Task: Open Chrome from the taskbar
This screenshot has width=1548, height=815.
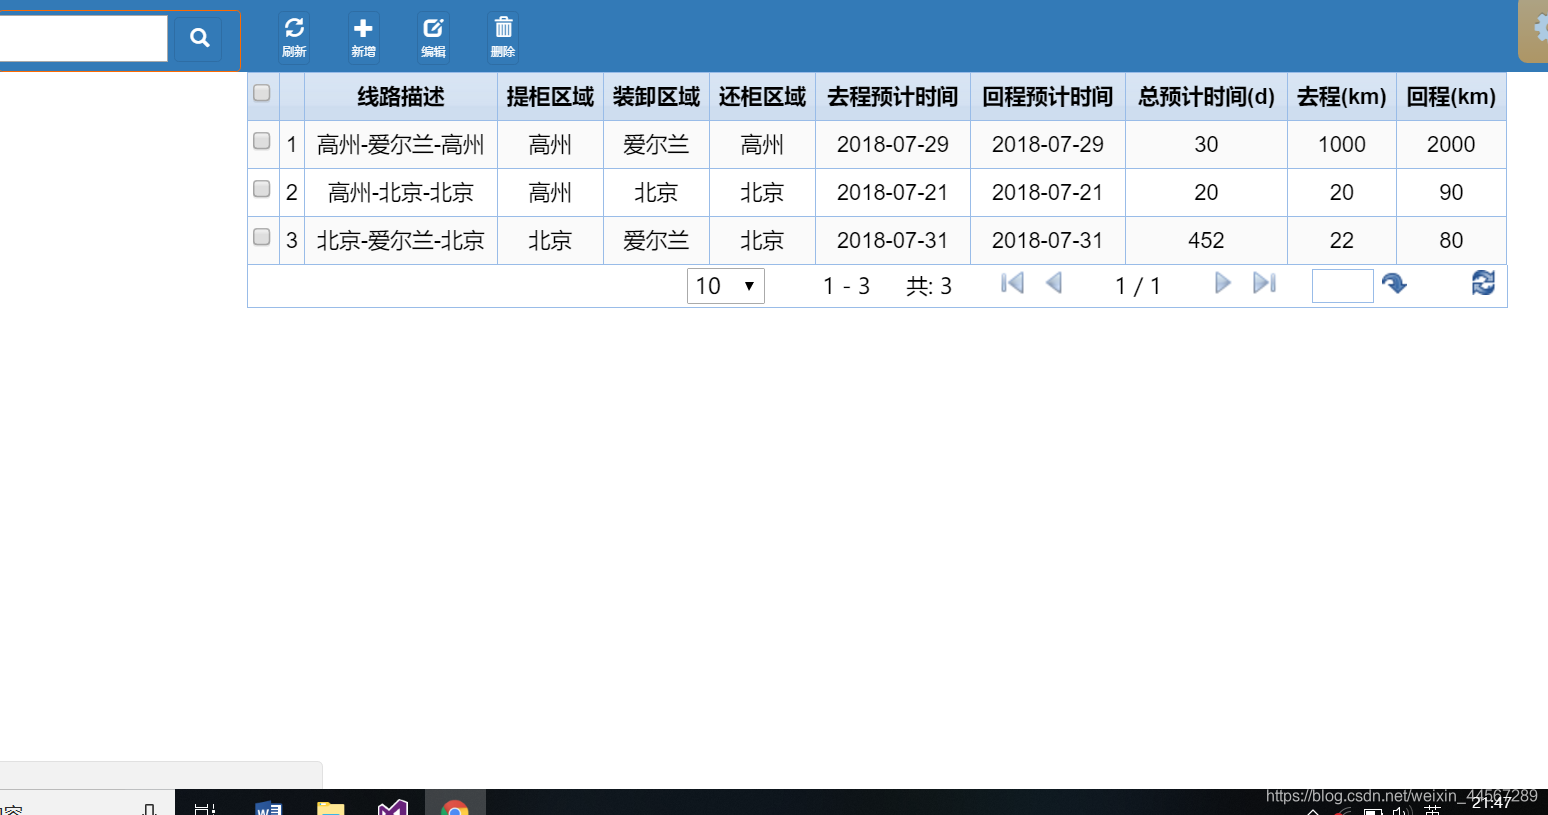Action: [455, 807]
